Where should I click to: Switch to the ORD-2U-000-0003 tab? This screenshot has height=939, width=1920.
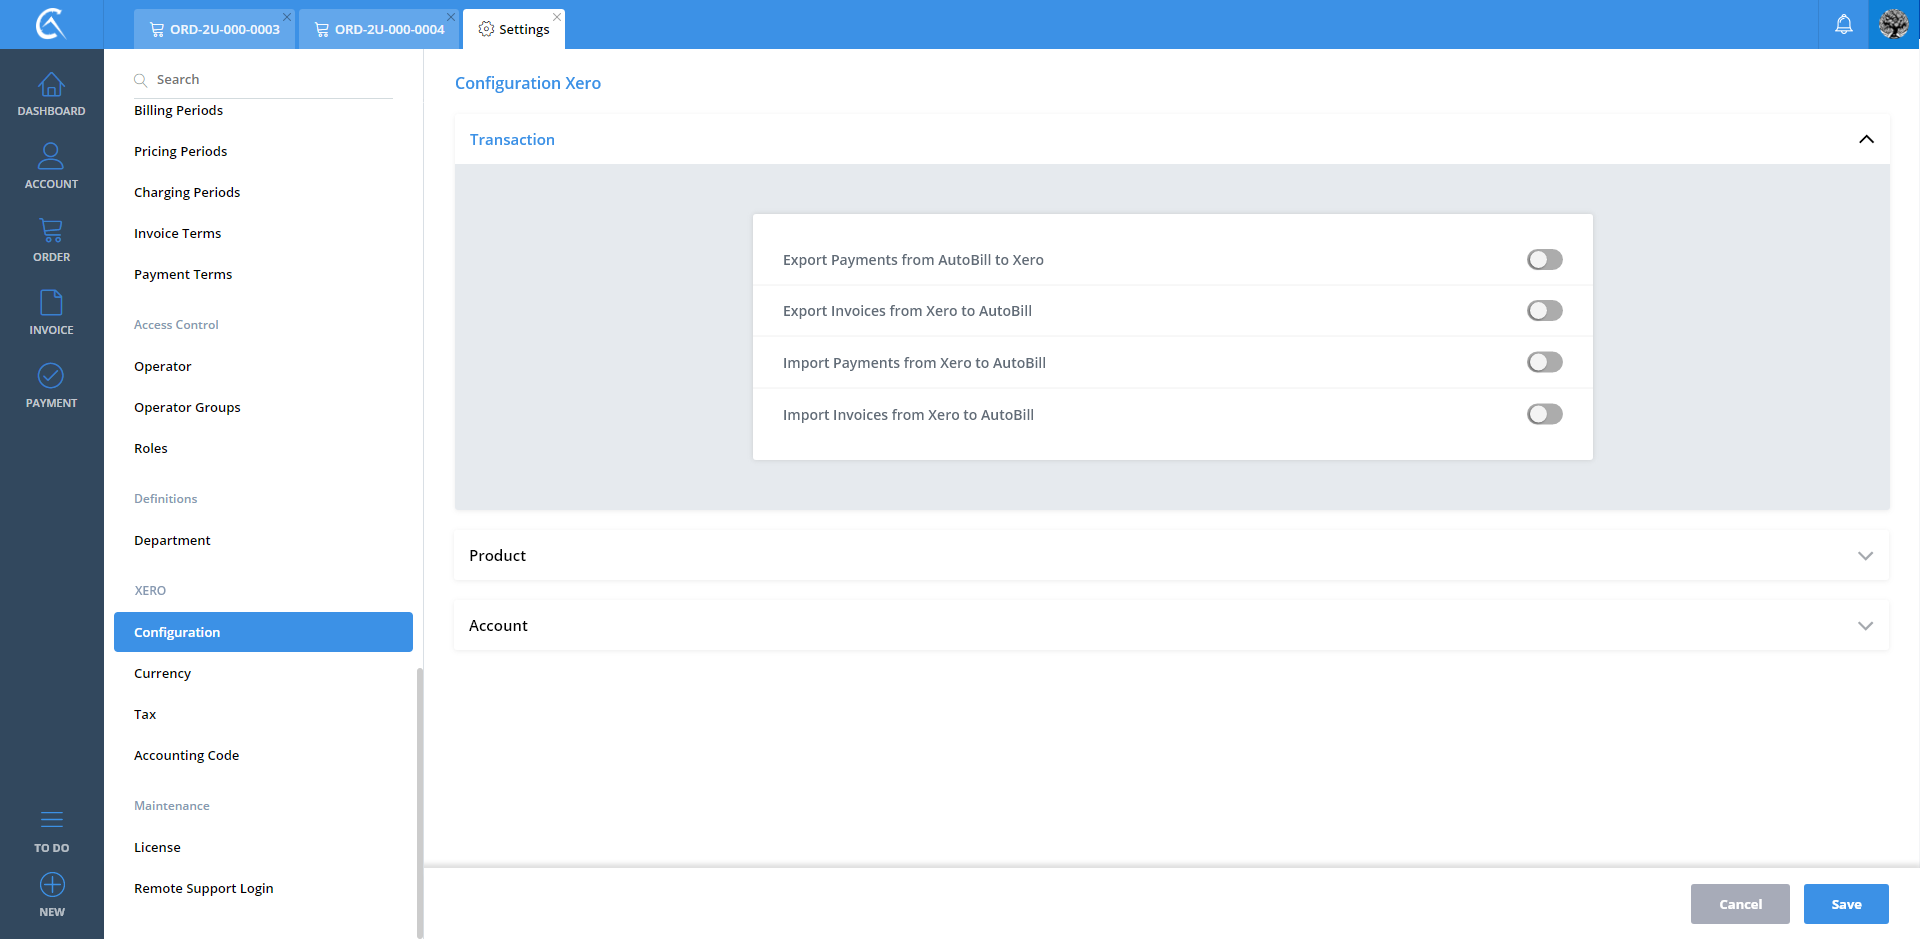click(x=215, y=29)
